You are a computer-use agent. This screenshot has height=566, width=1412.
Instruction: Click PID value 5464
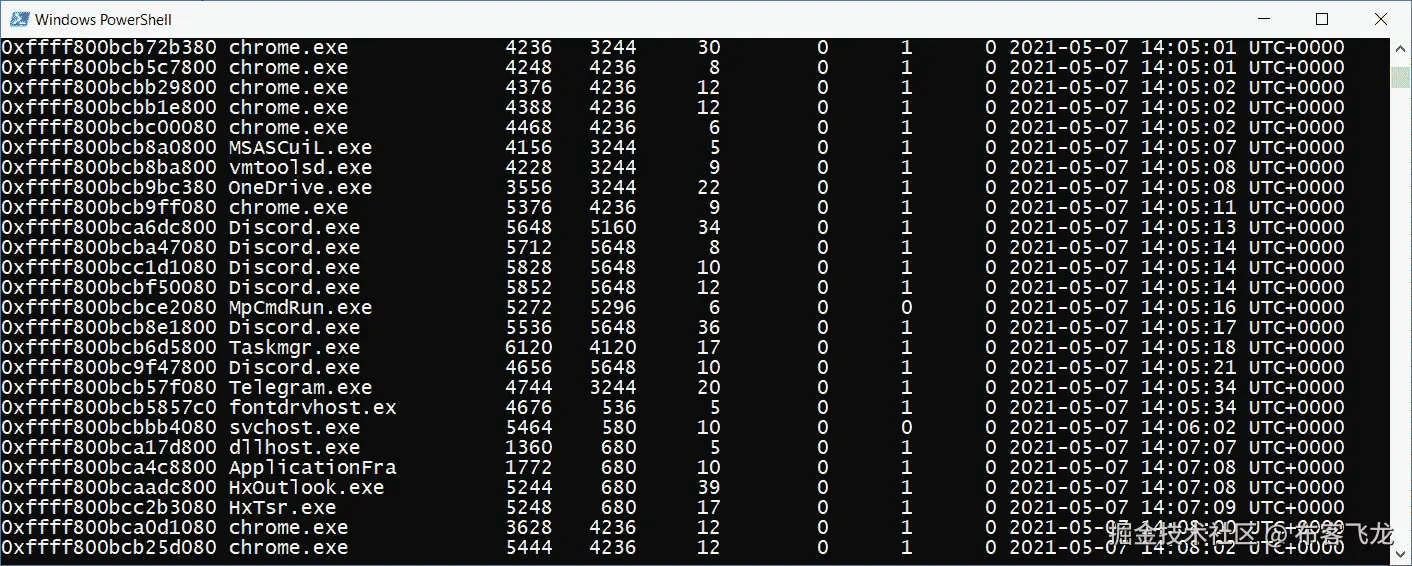tap(528, 427)
